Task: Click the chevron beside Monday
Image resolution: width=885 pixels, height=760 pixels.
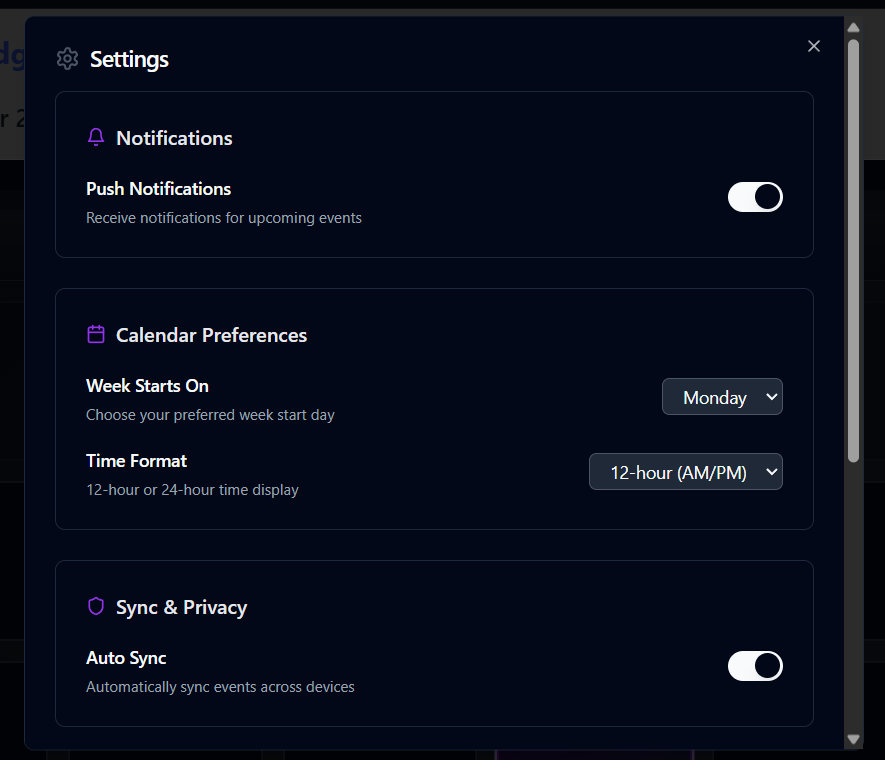Action: click(x=772, y=397)
